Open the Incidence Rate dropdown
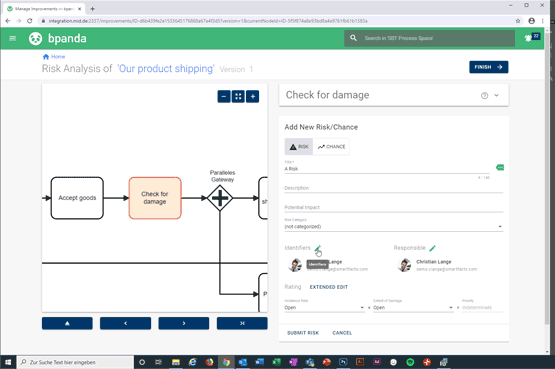Image resolution: width=555 pixels, height=369 pixels. (324, 307)
